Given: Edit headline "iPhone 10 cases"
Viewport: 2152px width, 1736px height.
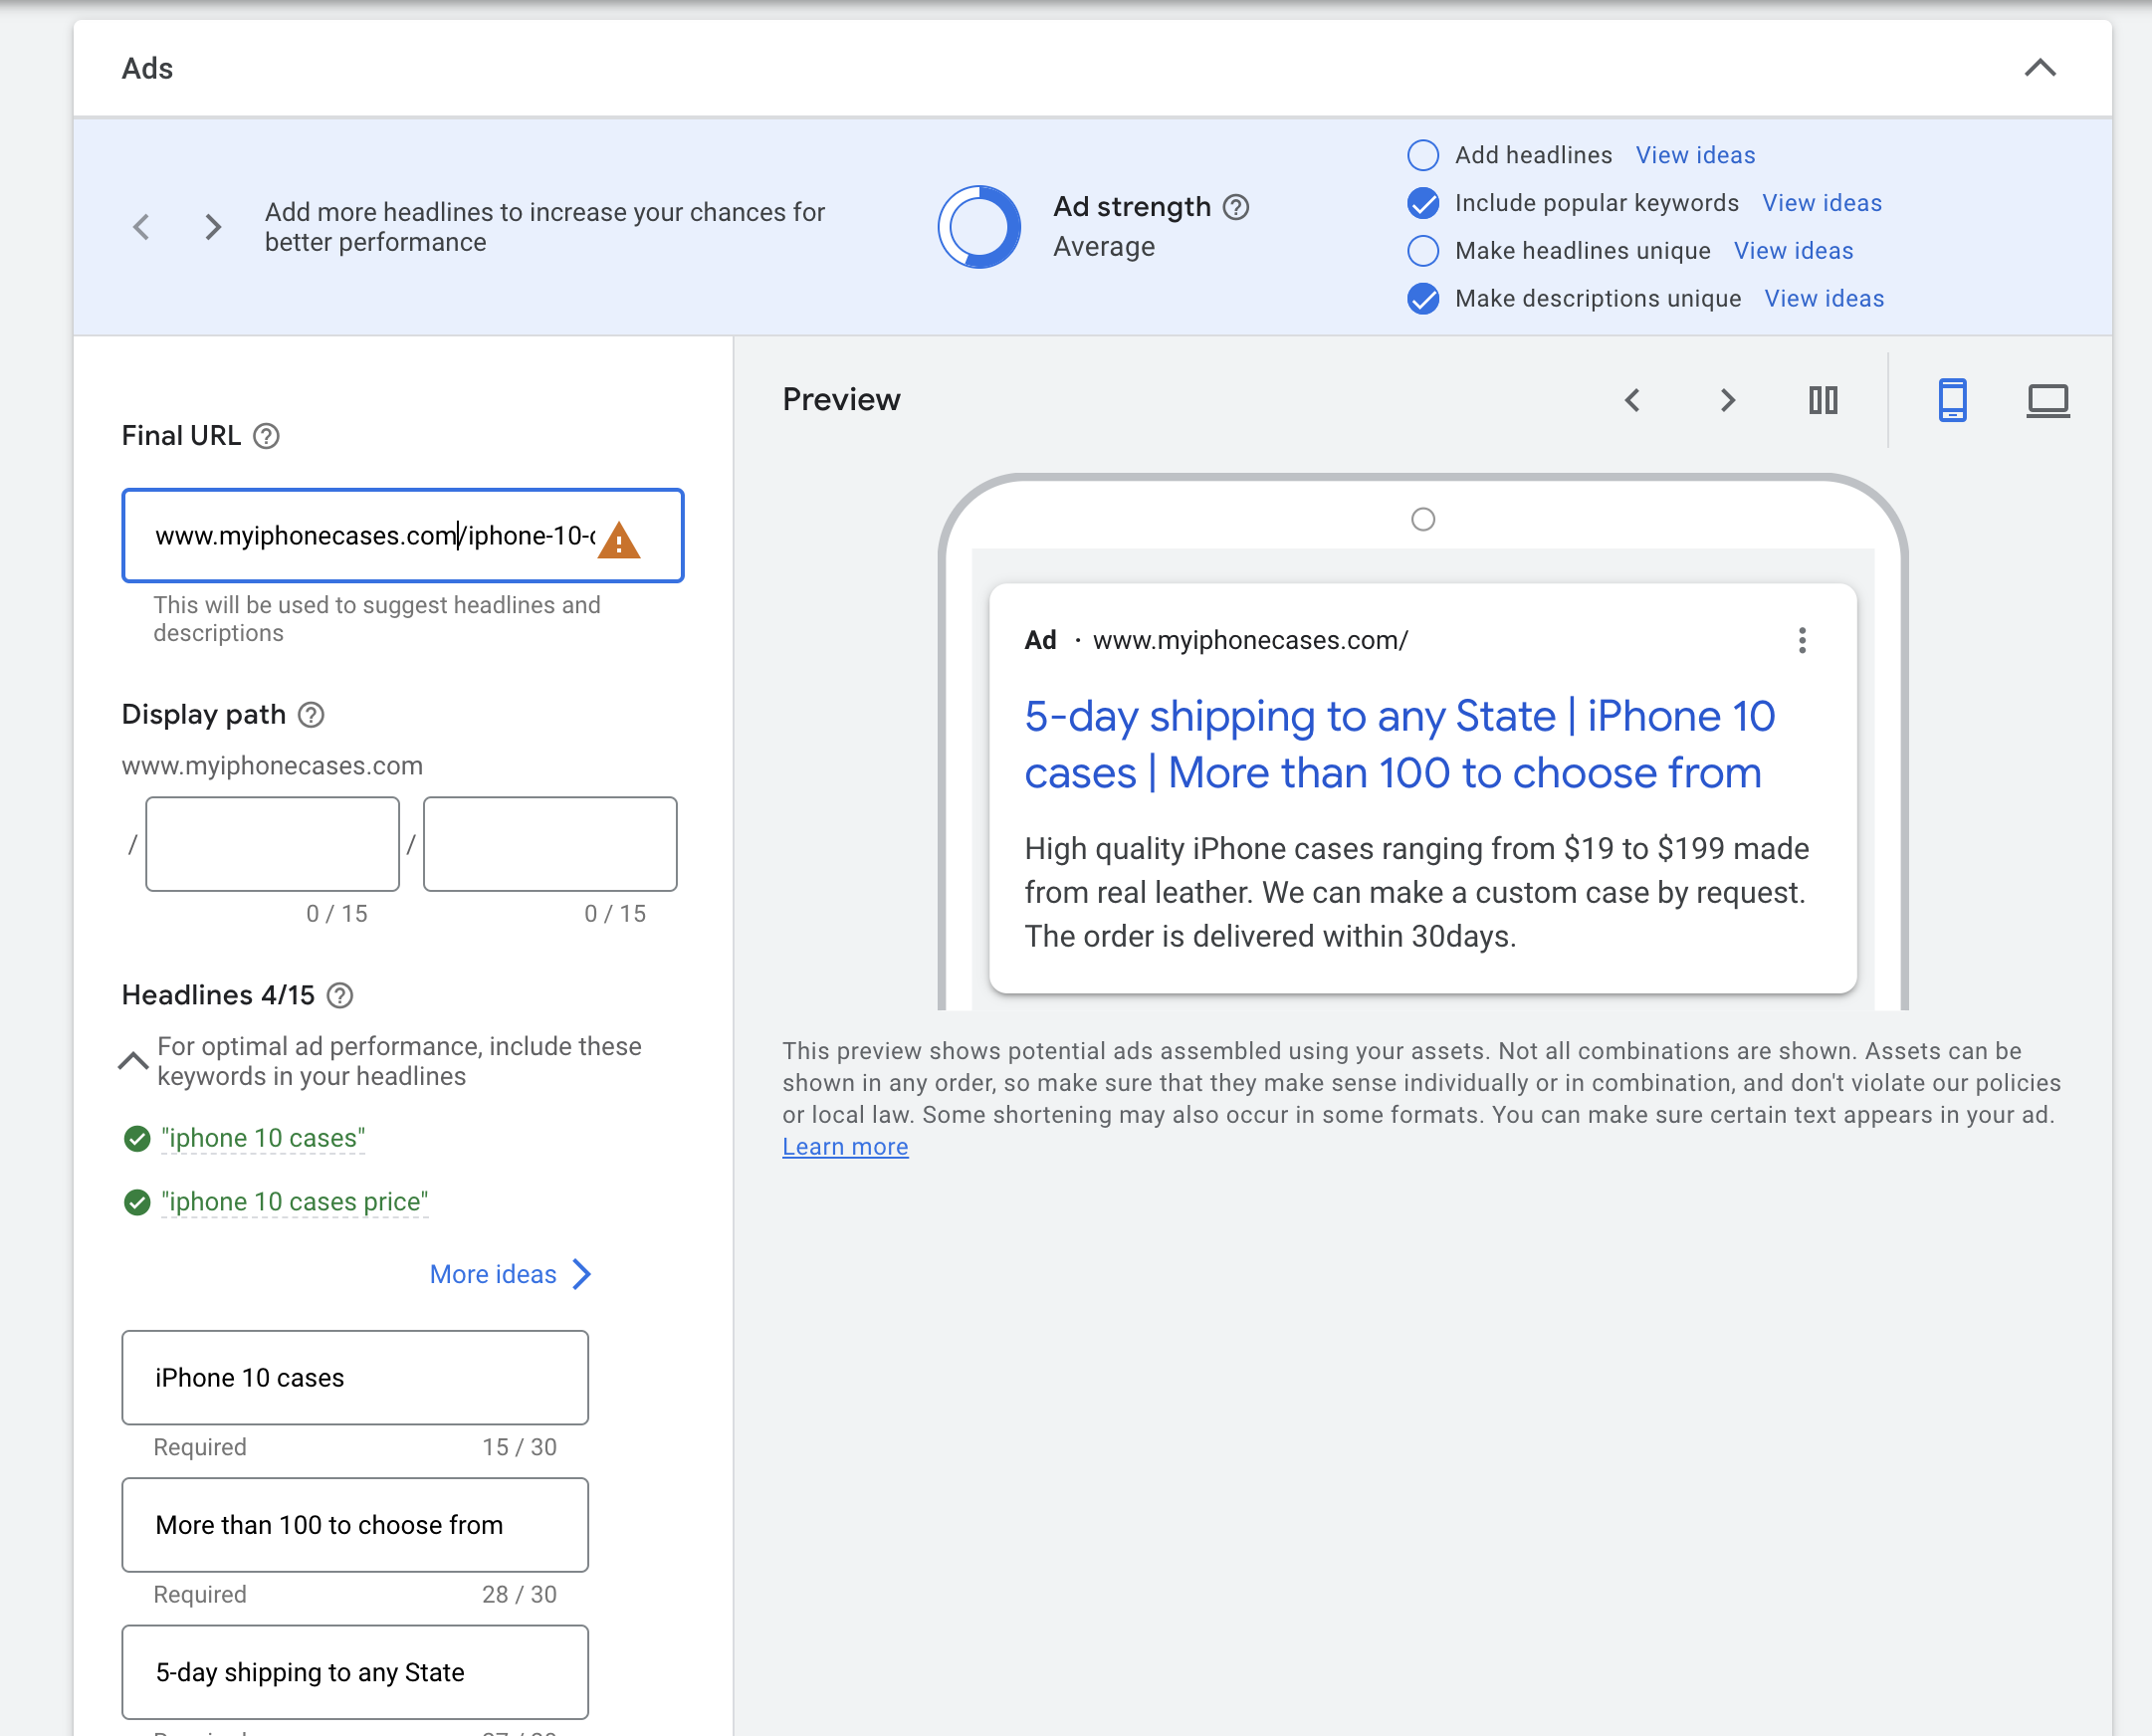Looking at the screenshot, I should [x=355, y=1377].
